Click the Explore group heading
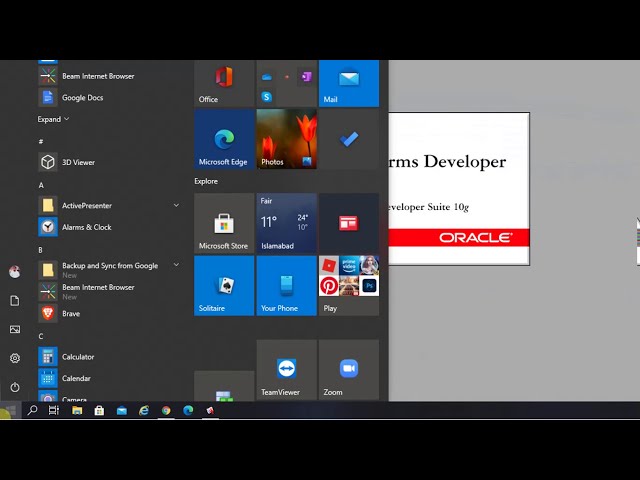 coord(206,181)
